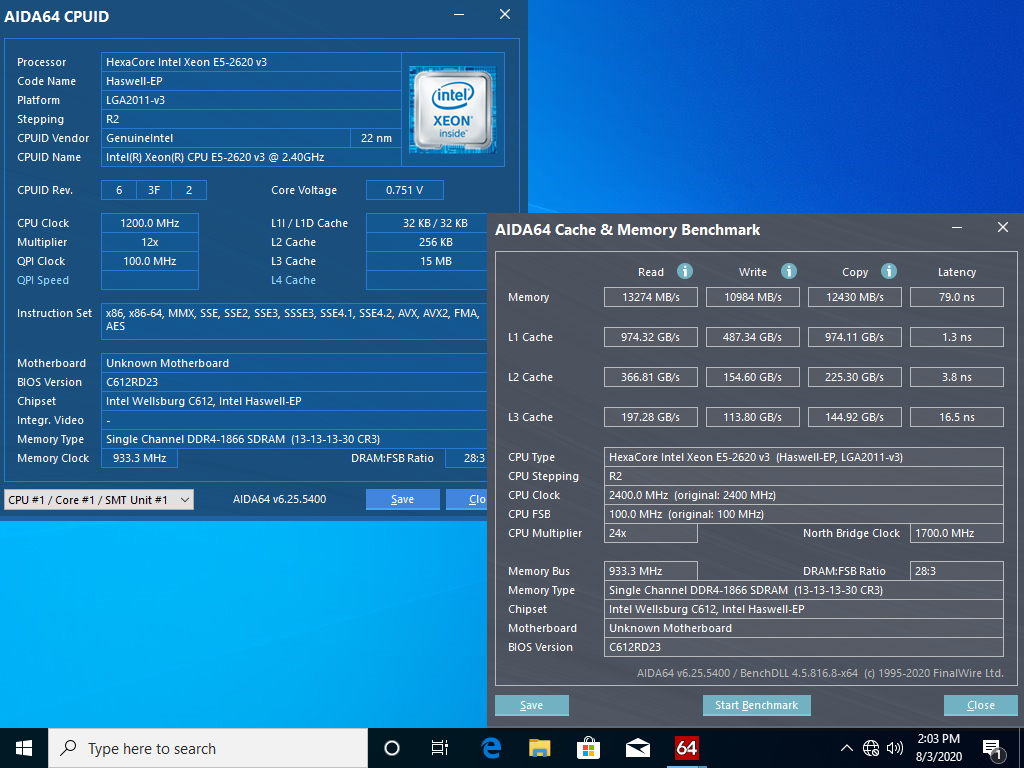Minimize the AIDA64 CPUID window
Image resolution: width=1024 pixels, height=768 pixels.
[x=459, y=14]
